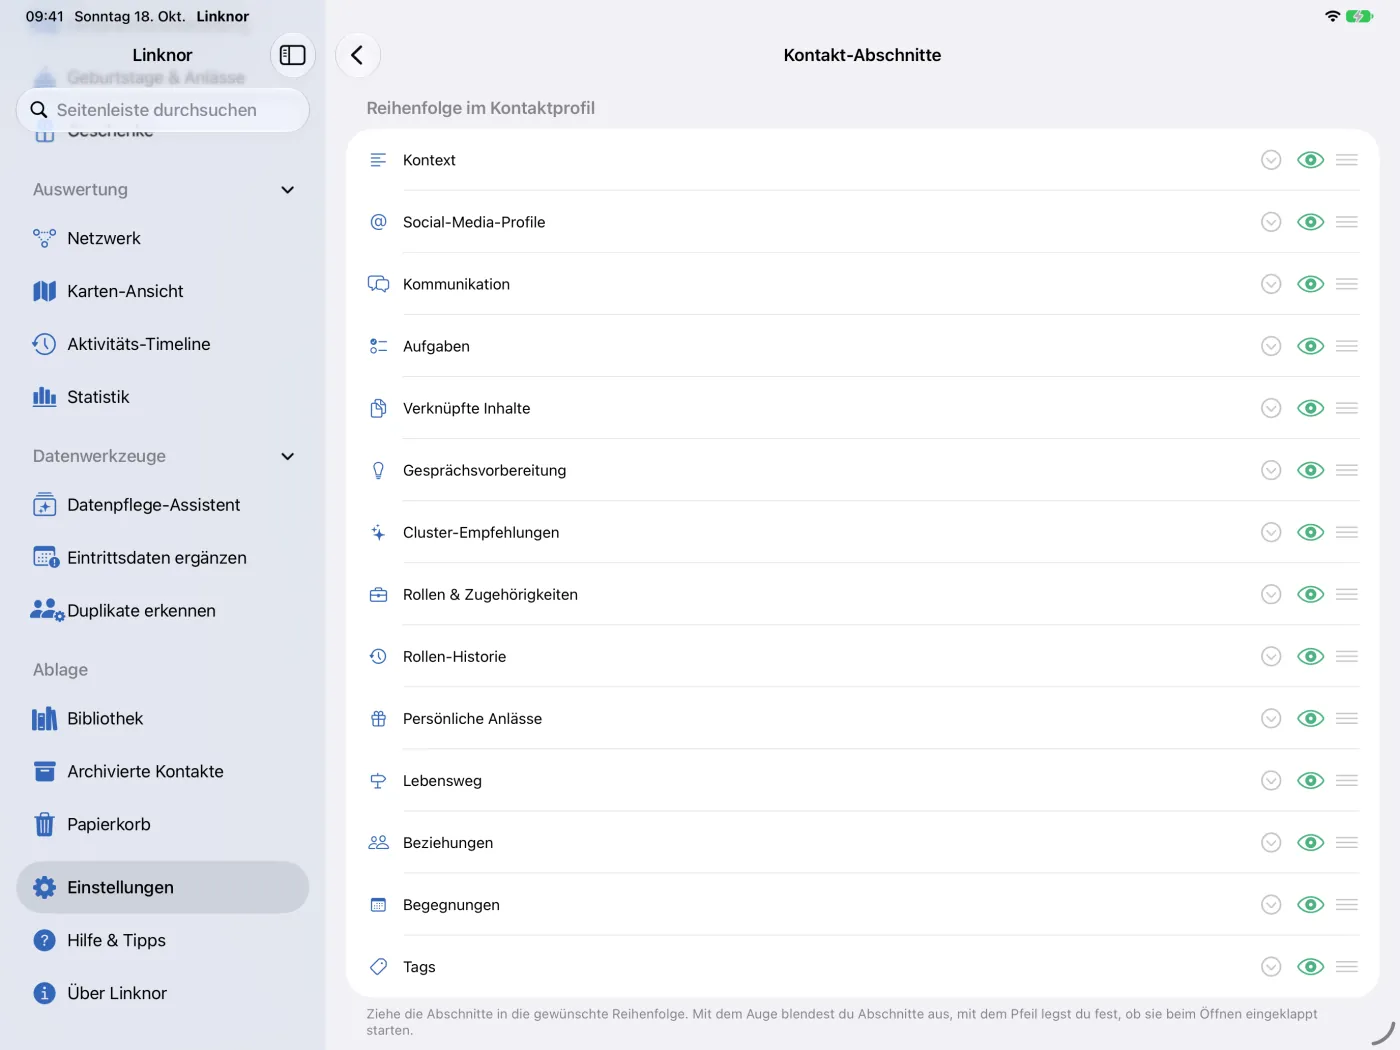Go back using the chevron arrow
The image size is (1400, 1050).
pyautogui.click(x=357, y=55)
